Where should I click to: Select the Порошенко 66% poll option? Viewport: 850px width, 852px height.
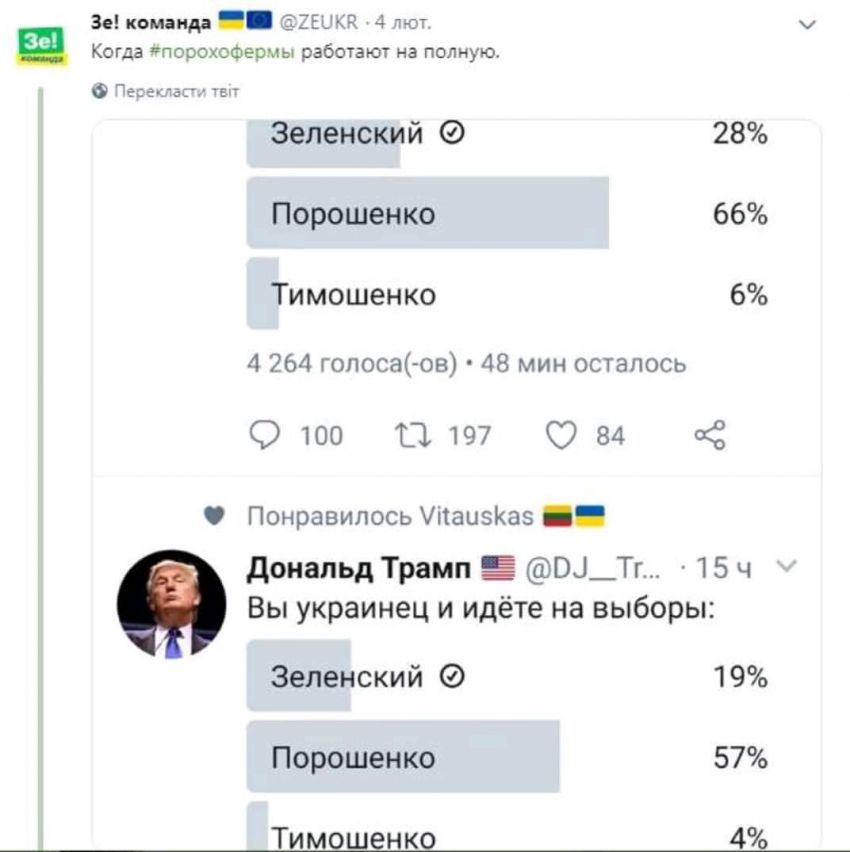(507, 213)
